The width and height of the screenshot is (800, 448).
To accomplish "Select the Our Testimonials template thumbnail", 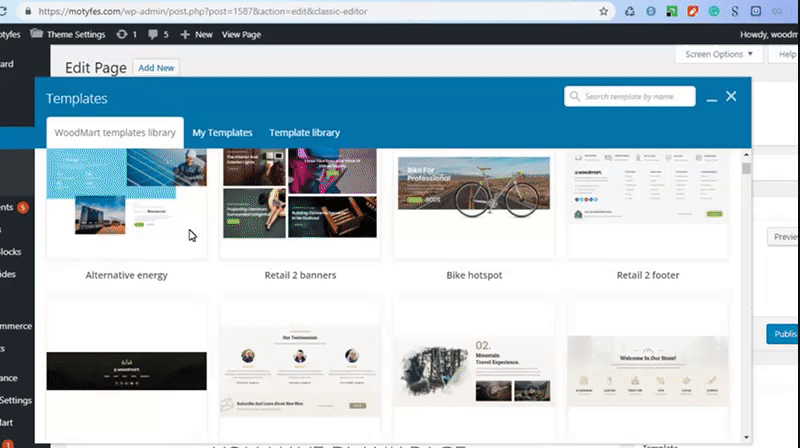I will pos(300,371).
